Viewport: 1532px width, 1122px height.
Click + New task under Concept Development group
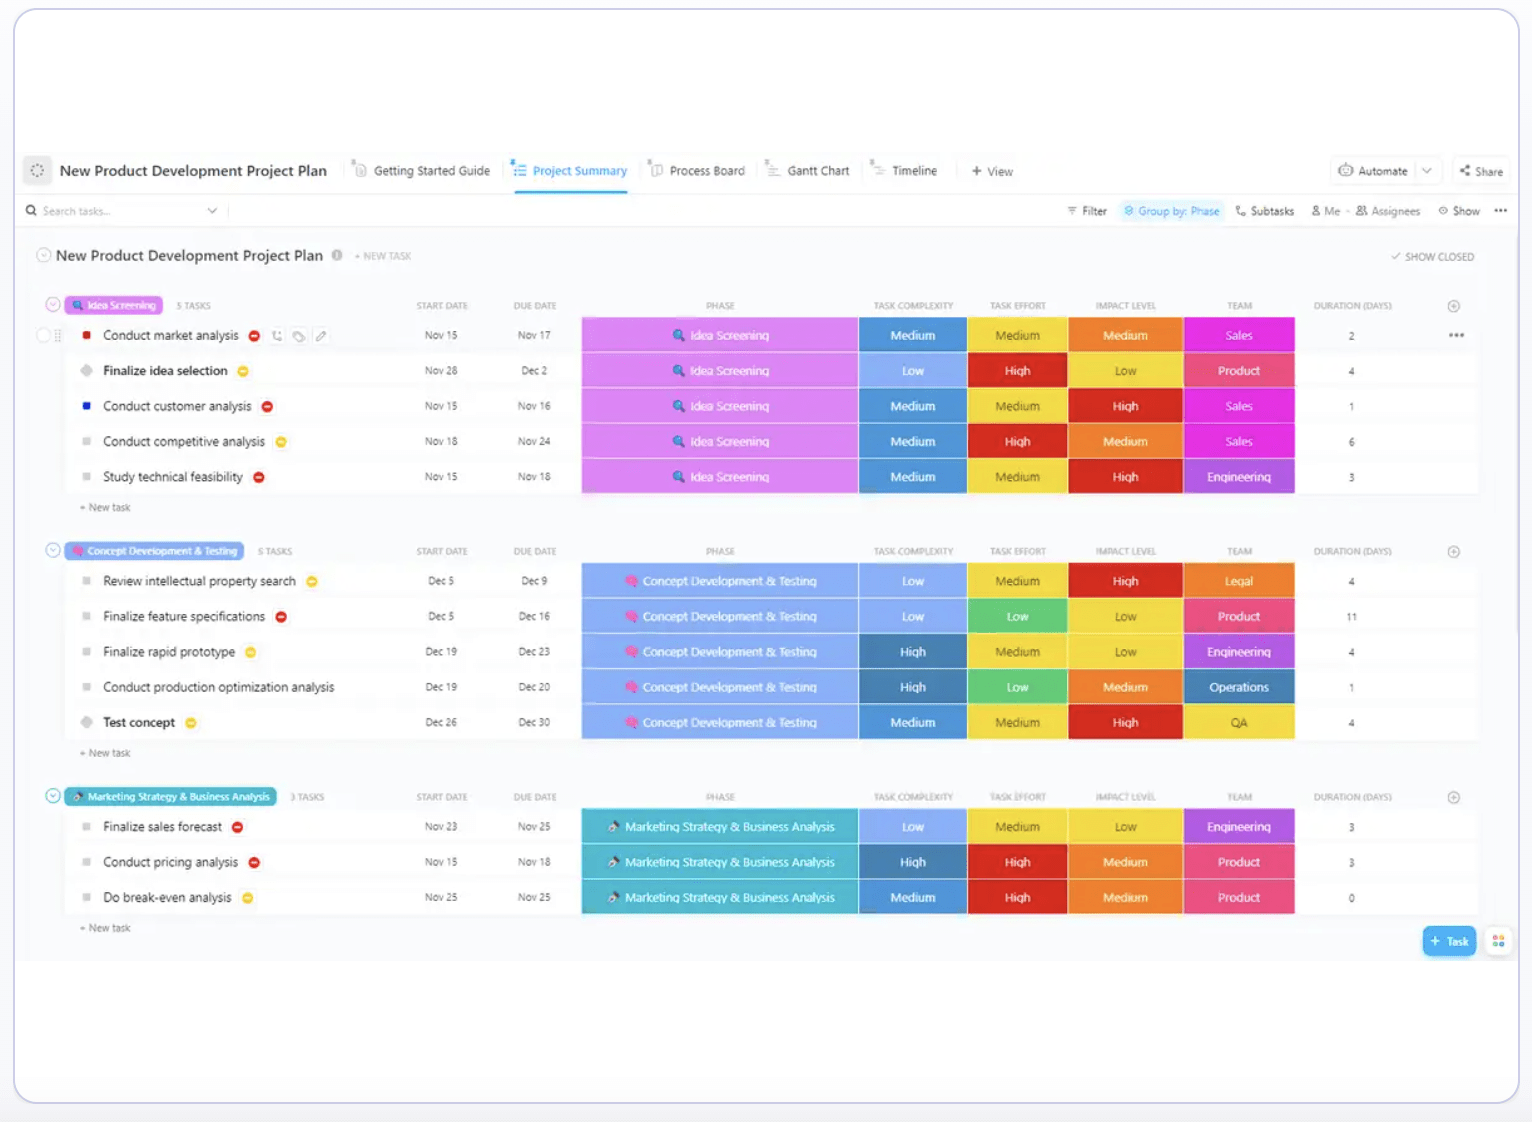point(105,753)
